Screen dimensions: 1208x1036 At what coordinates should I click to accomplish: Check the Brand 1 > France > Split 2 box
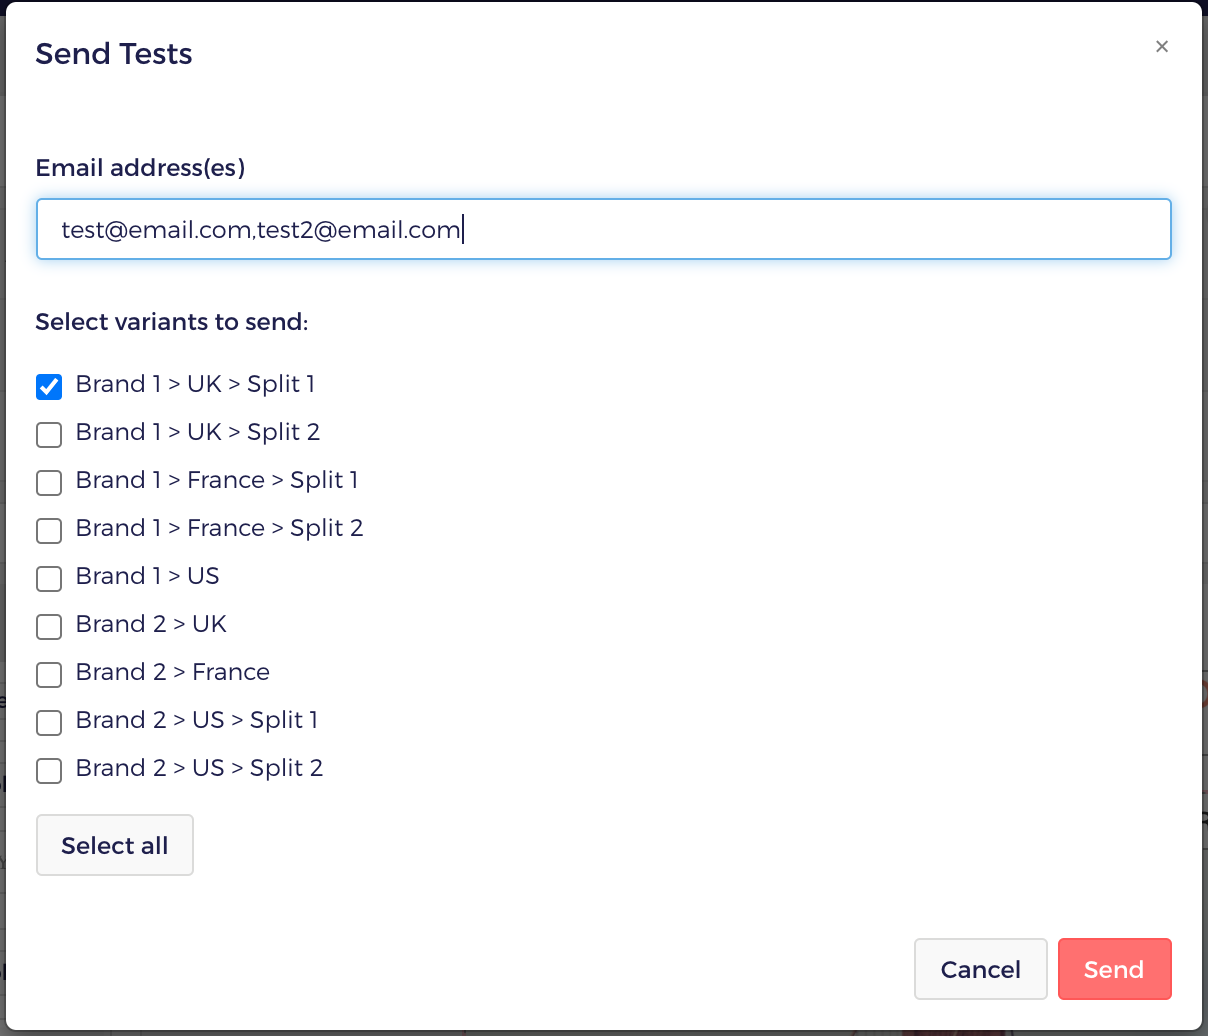pyautogui.click(x=49, y=530)
